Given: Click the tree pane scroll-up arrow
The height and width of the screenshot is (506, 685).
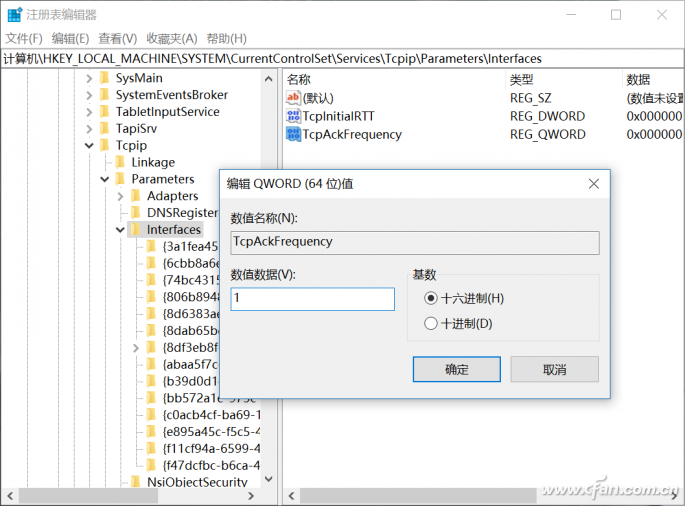Looking at the screenshot, I should 269,79.
